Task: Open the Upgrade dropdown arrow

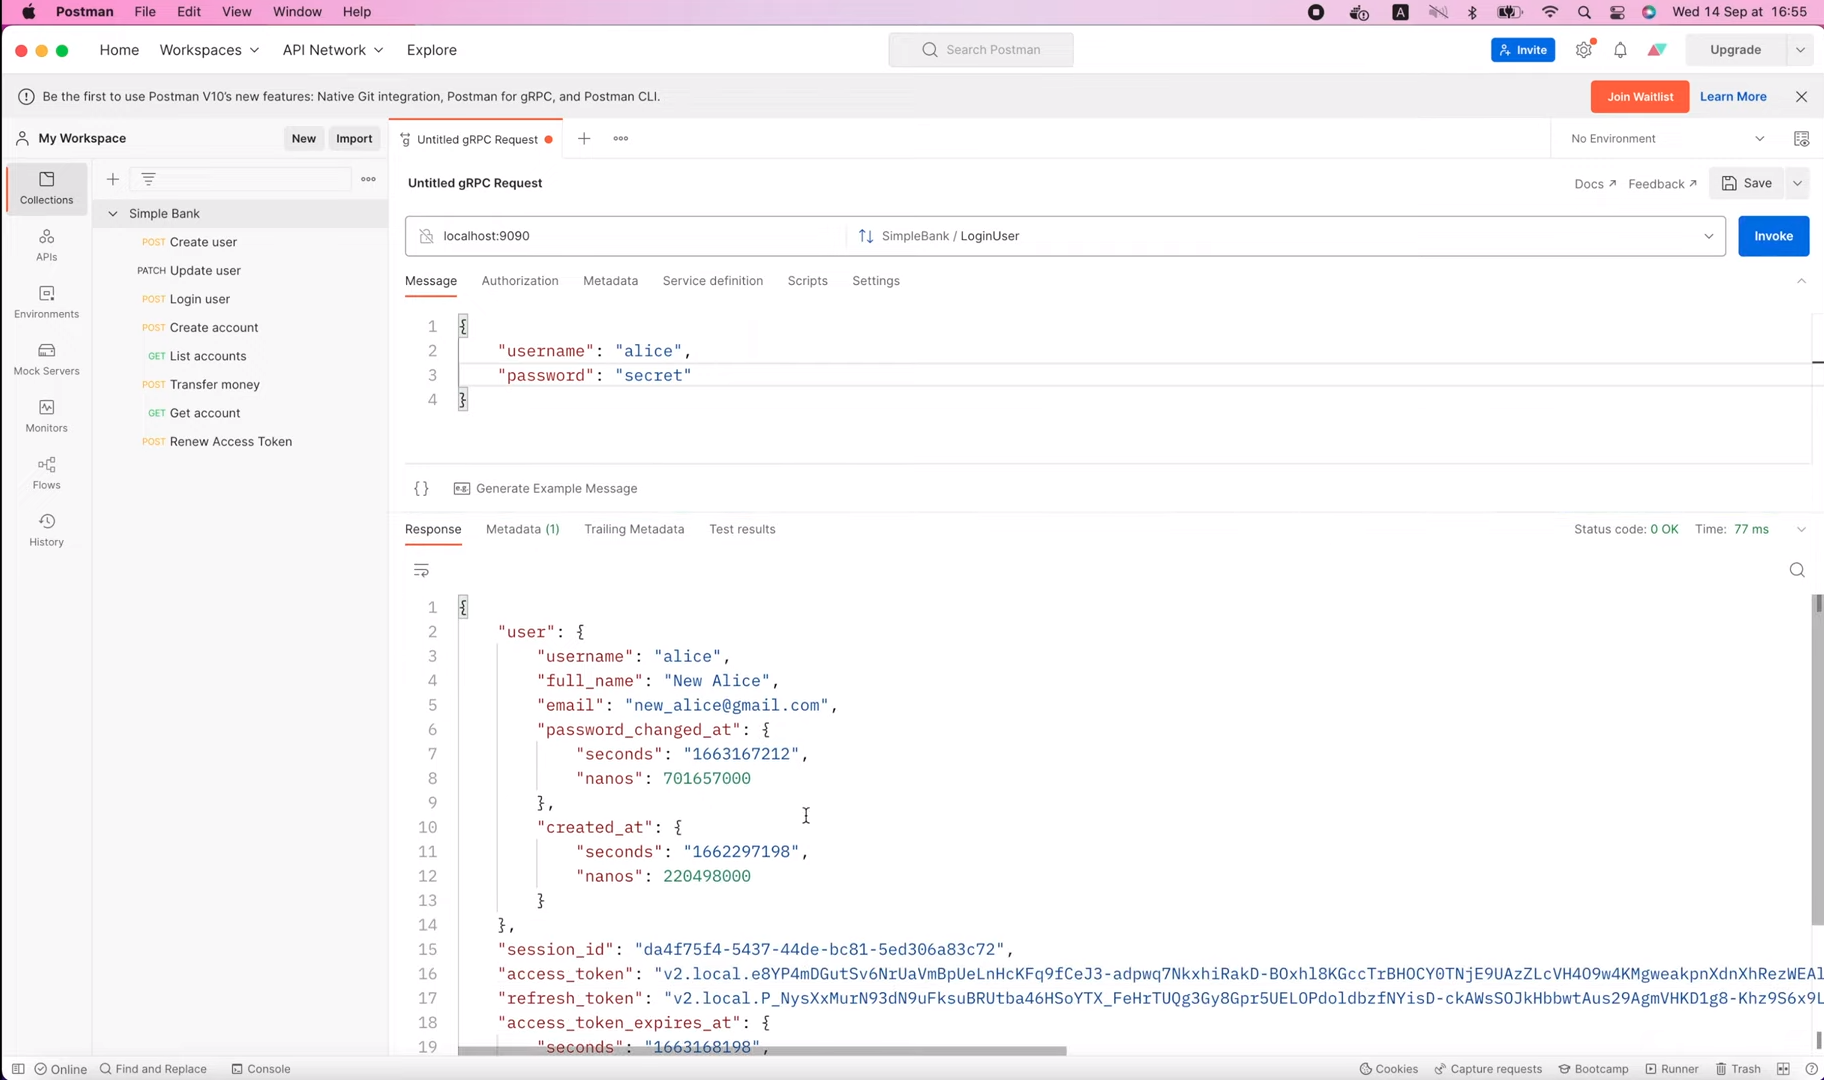Action: click(x=1800, y=50)
